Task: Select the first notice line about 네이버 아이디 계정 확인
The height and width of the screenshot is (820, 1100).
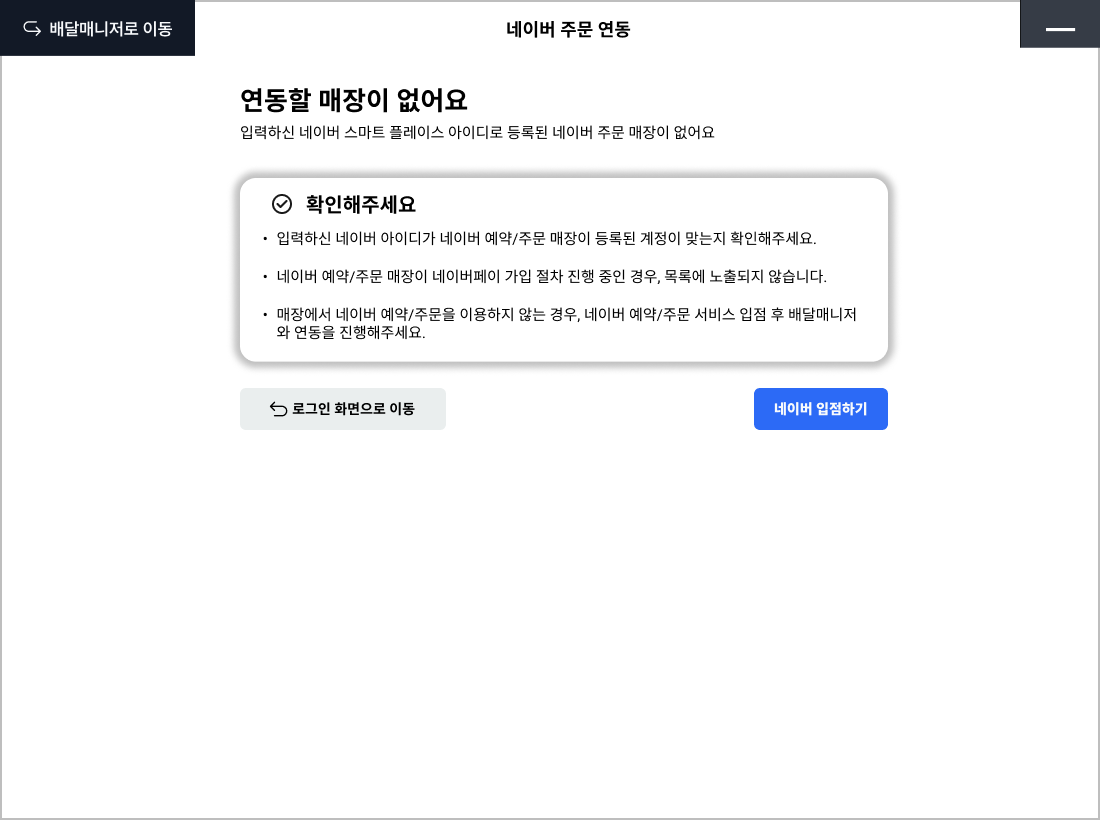Action: coord(546,239)
